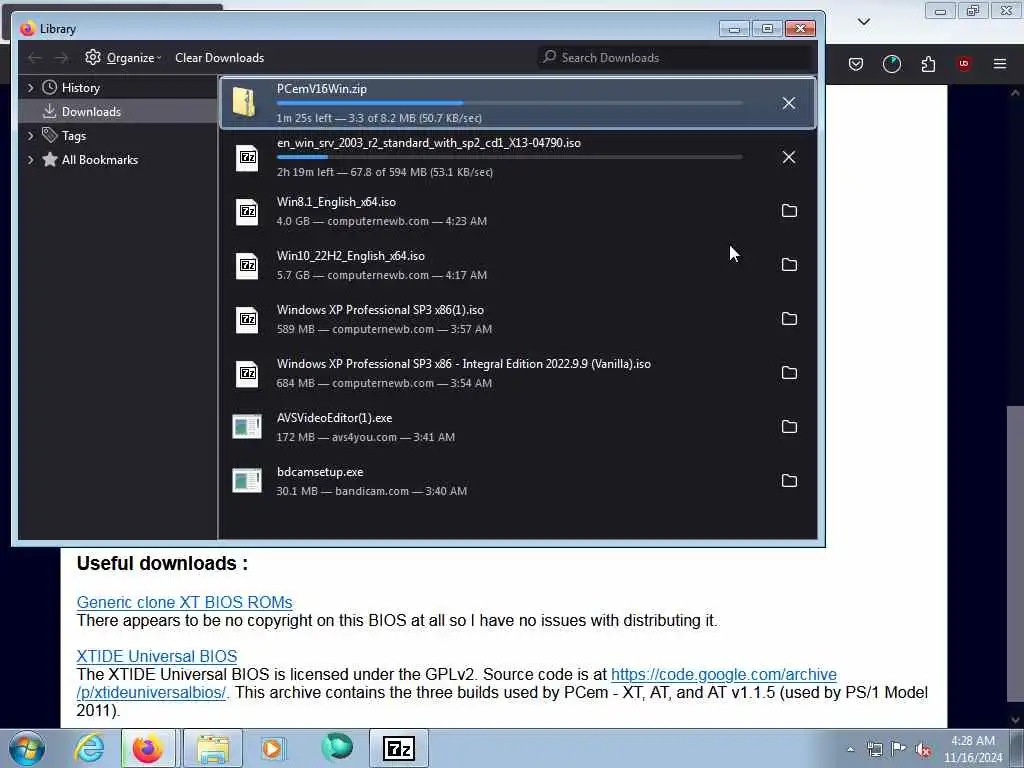Select All Bookmarks in the sidebar
The height and width of the screenshot is (768, 1024).
pos(100,160)
